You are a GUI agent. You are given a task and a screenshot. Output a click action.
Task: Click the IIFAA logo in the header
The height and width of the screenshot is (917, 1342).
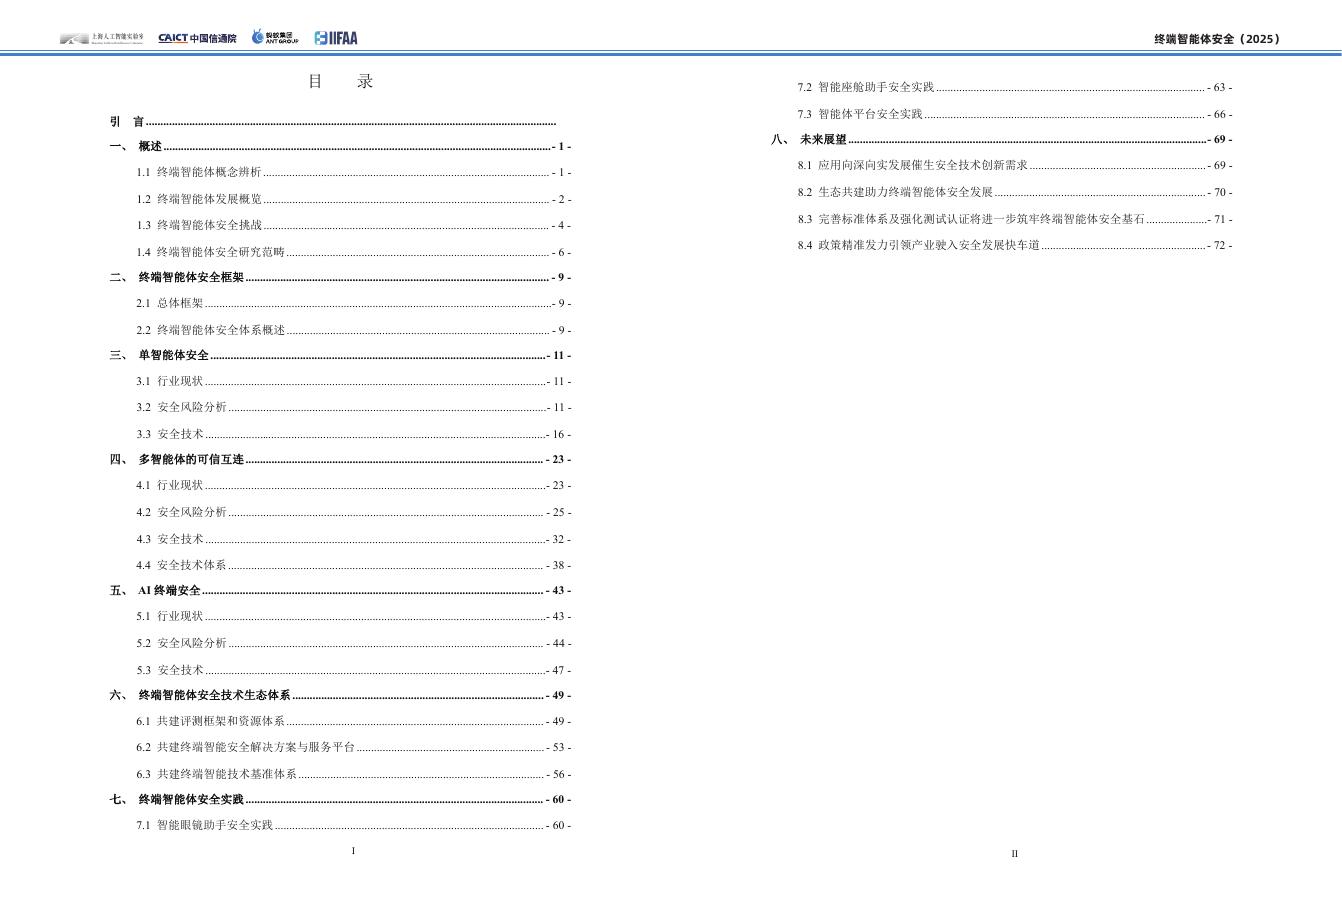click(x=336, y=38)
